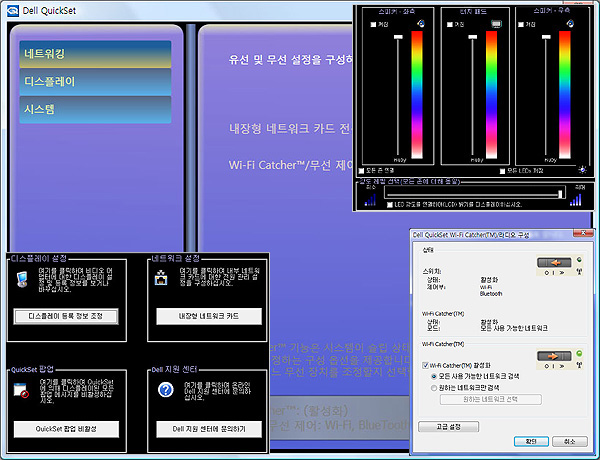The image size is (600, 460).
Task: Click the maximum intensity bars icon
Action: [x=576, y=200]
